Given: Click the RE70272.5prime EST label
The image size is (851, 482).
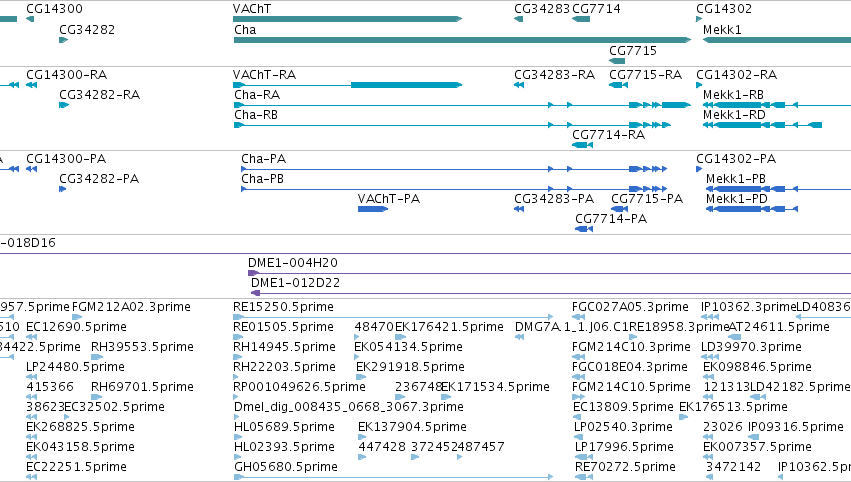Looking at the screenshot, I should [x=626, y=467].
